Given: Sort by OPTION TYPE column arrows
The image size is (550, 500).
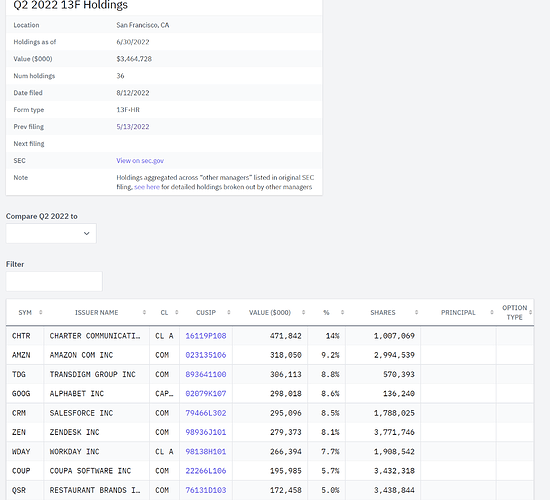Looking at the screenshot, I should pos(530,313).
